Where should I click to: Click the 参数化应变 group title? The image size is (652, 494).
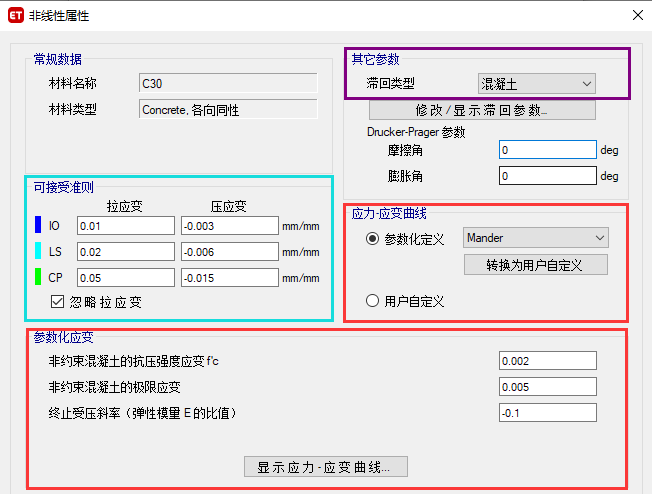tap(63, 337)
